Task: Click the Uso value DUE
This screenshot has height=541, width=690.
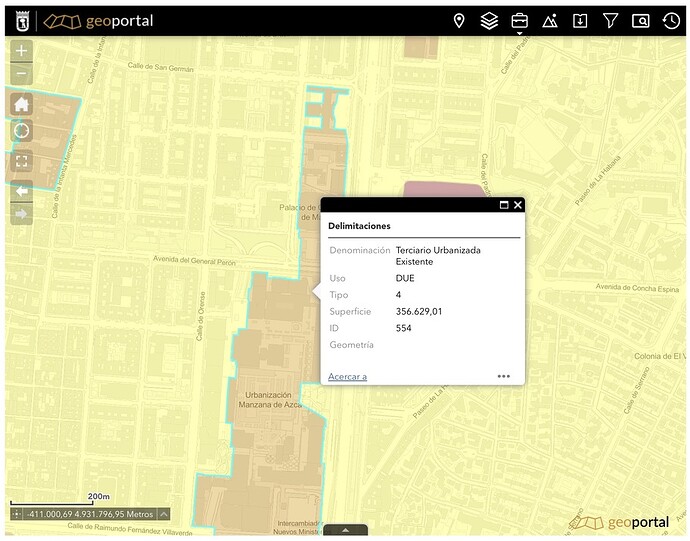Action: [405, 278]
